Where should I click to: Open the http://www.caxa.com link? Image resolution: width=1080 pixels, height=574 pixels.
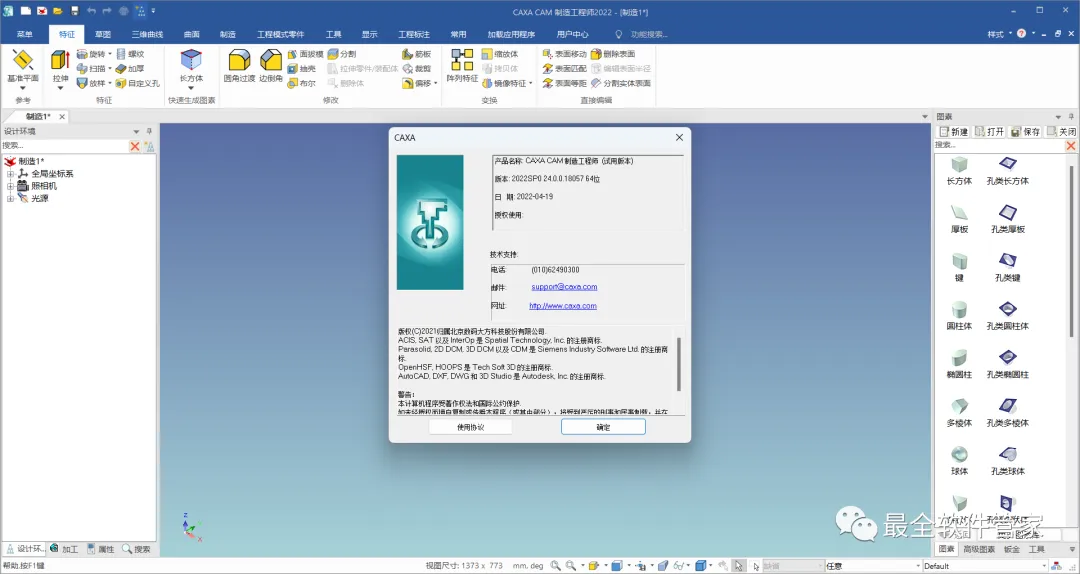tap(563, 305)
